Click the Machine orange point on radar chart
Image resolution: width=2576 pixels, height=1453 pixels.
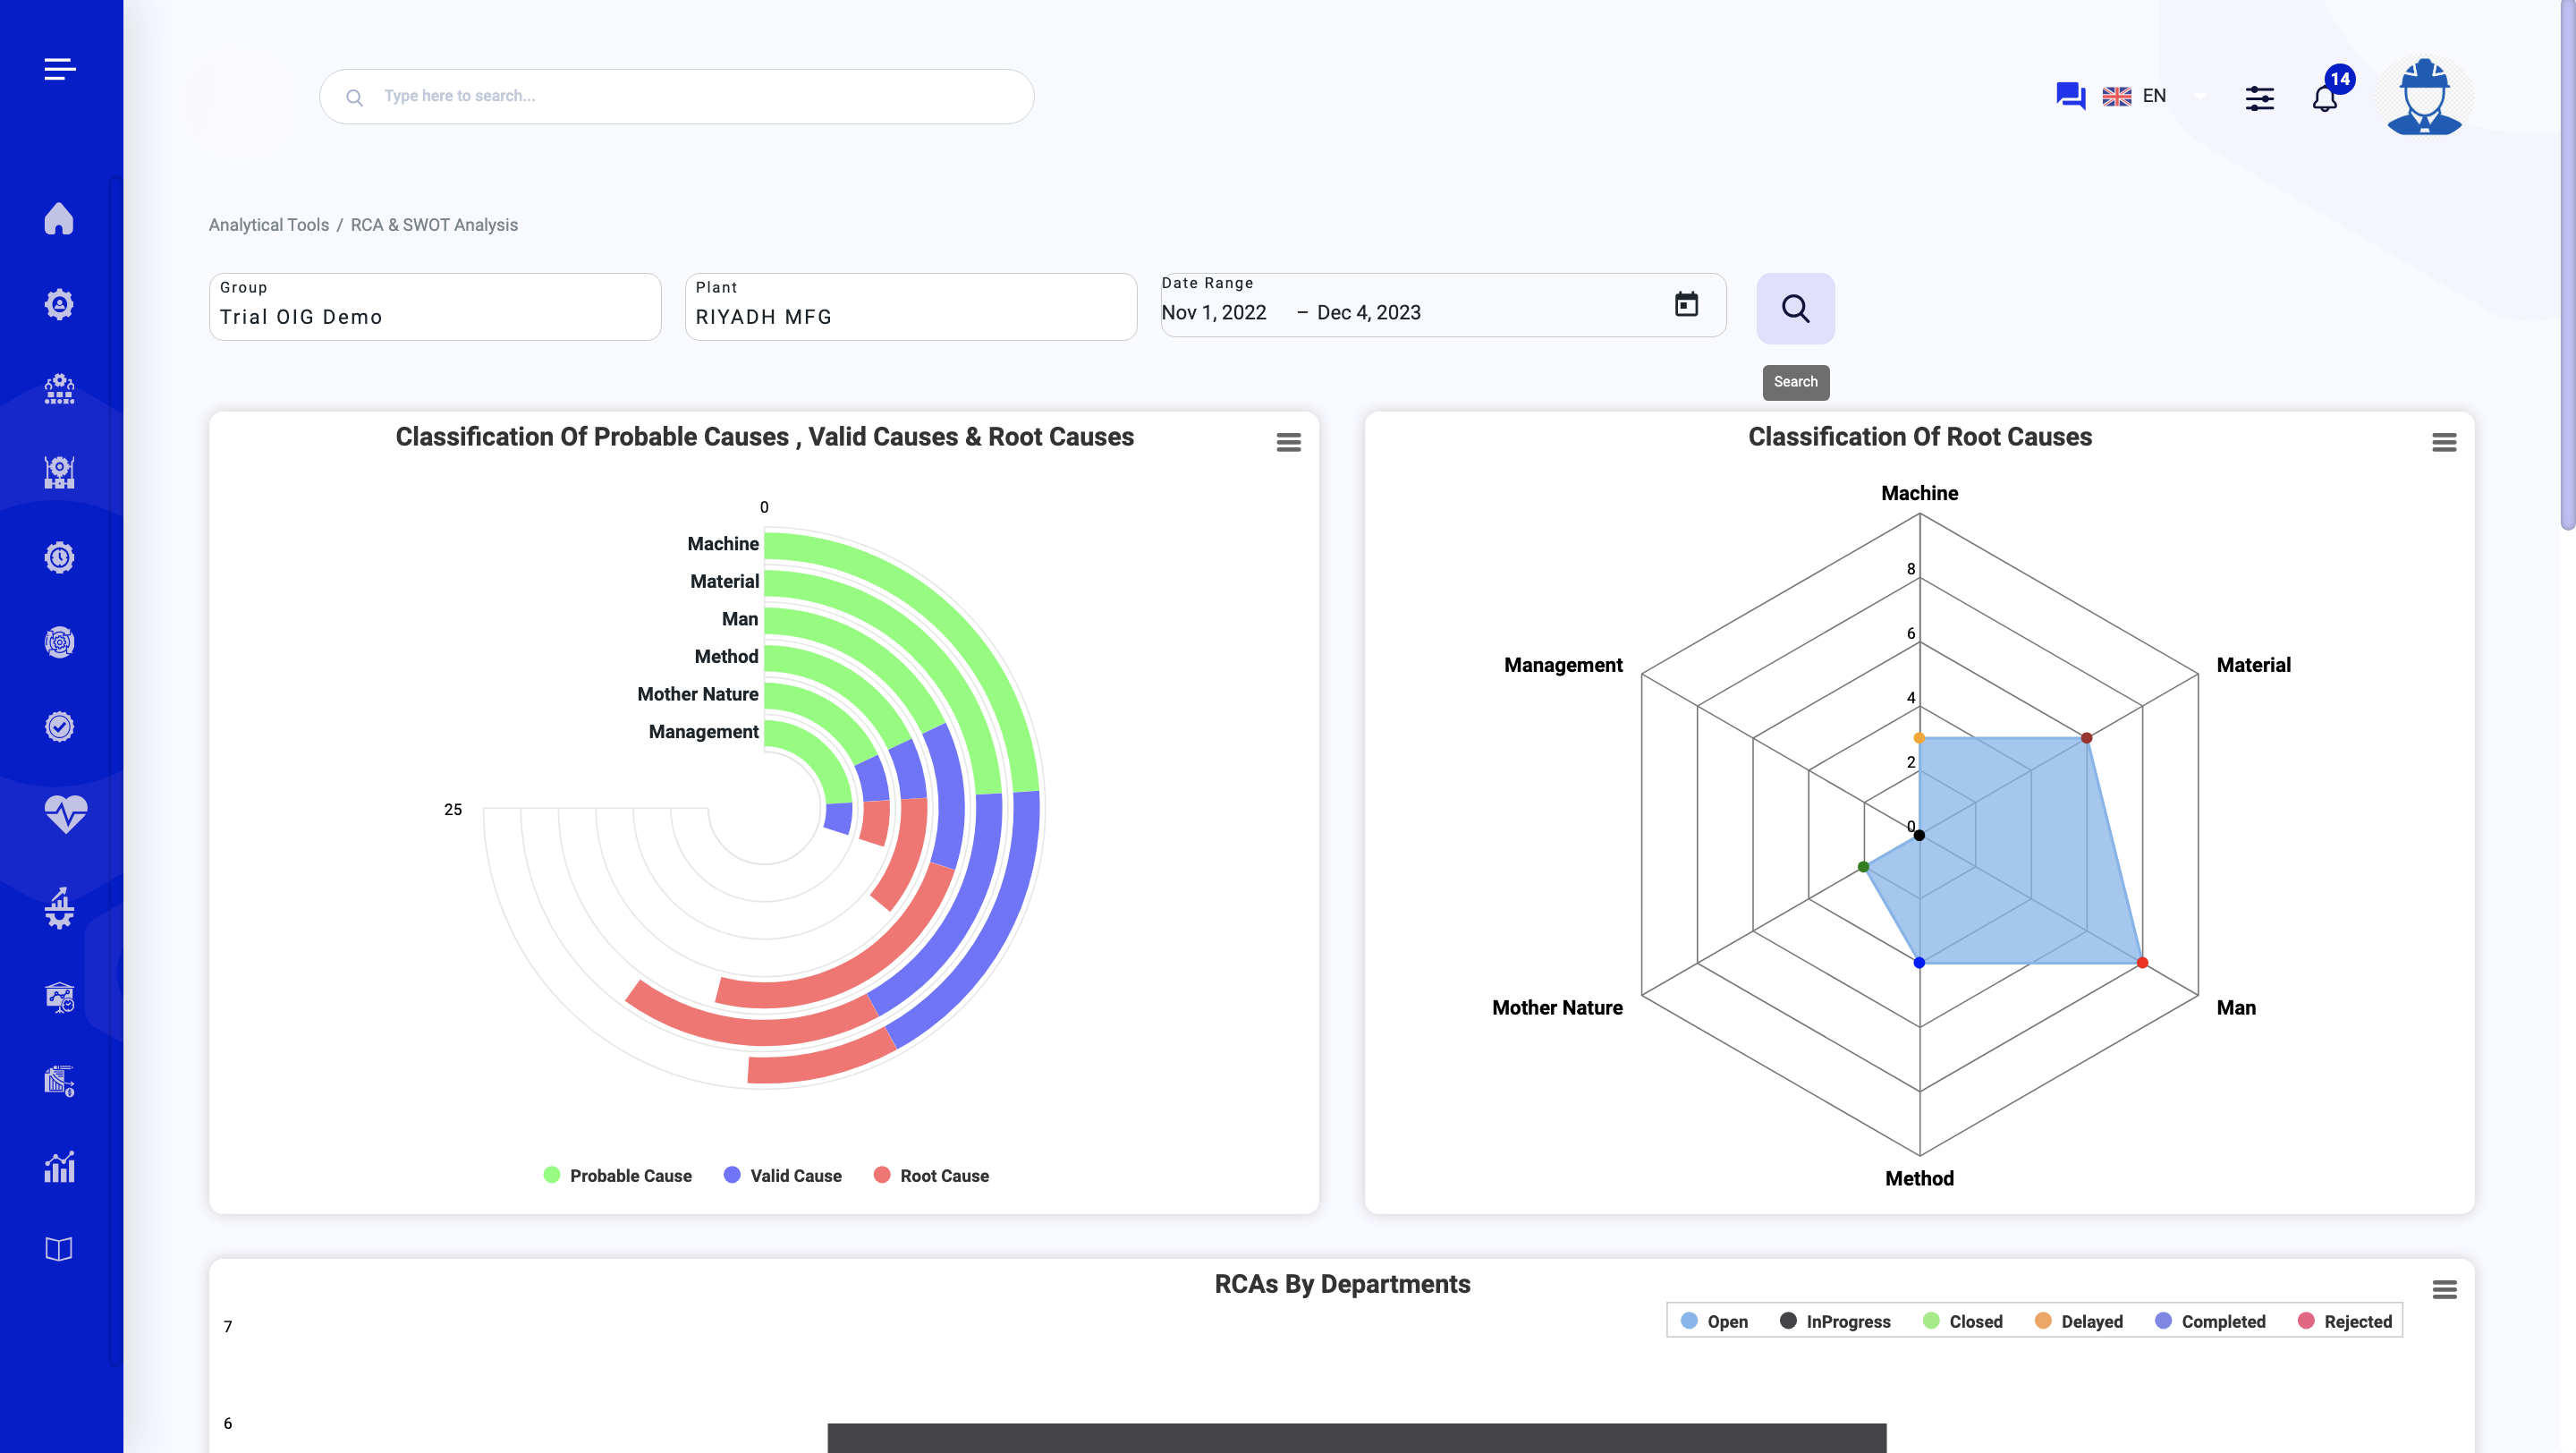1919,738
